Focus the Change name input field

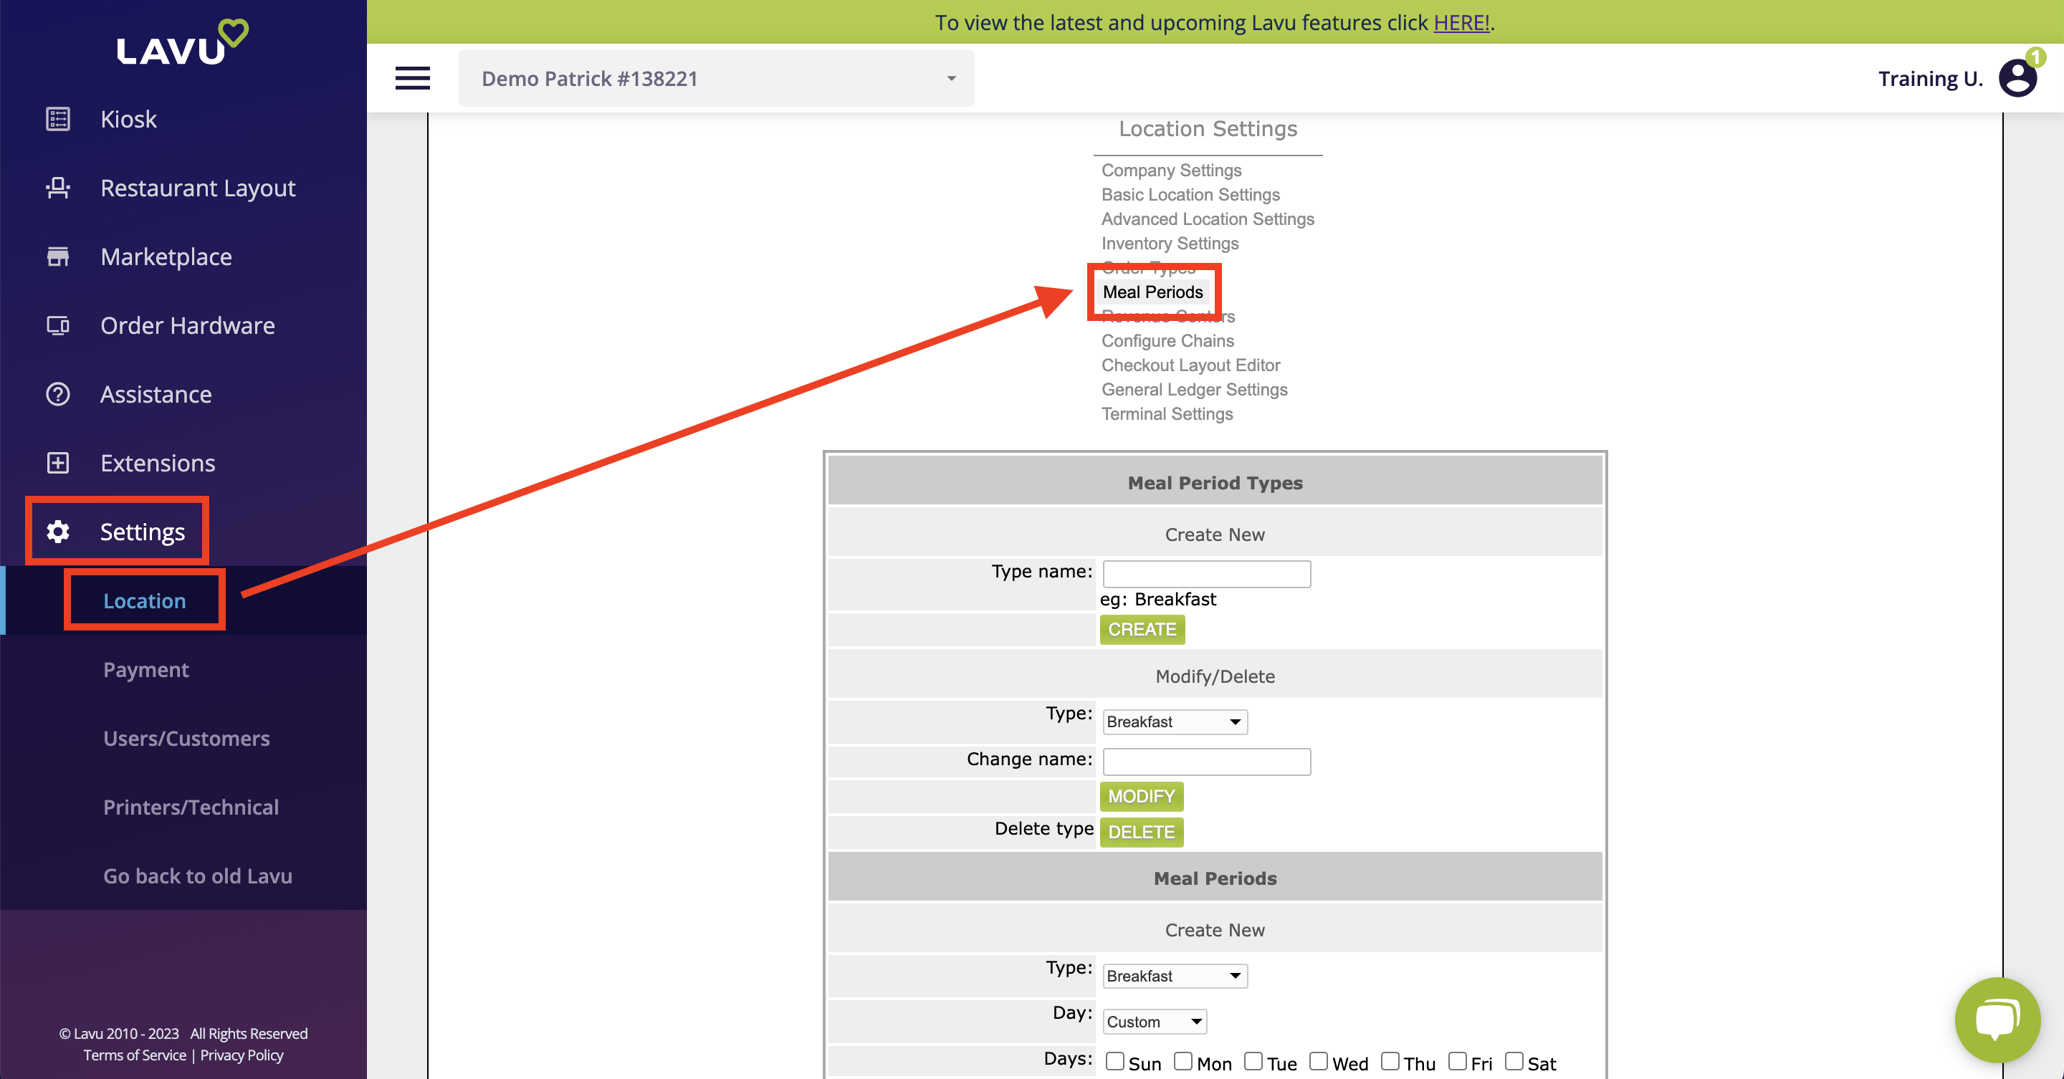click(x=1206, y=762)
